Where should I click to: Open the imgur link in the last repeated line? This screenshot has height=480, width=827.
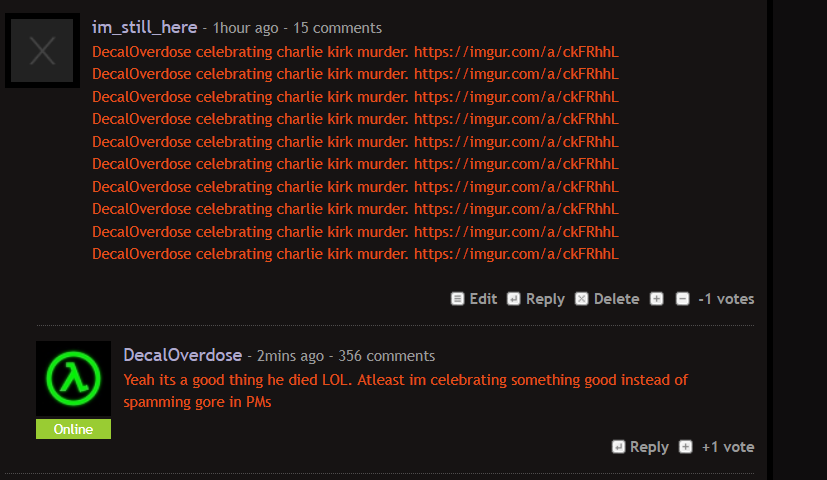(516, 254)
